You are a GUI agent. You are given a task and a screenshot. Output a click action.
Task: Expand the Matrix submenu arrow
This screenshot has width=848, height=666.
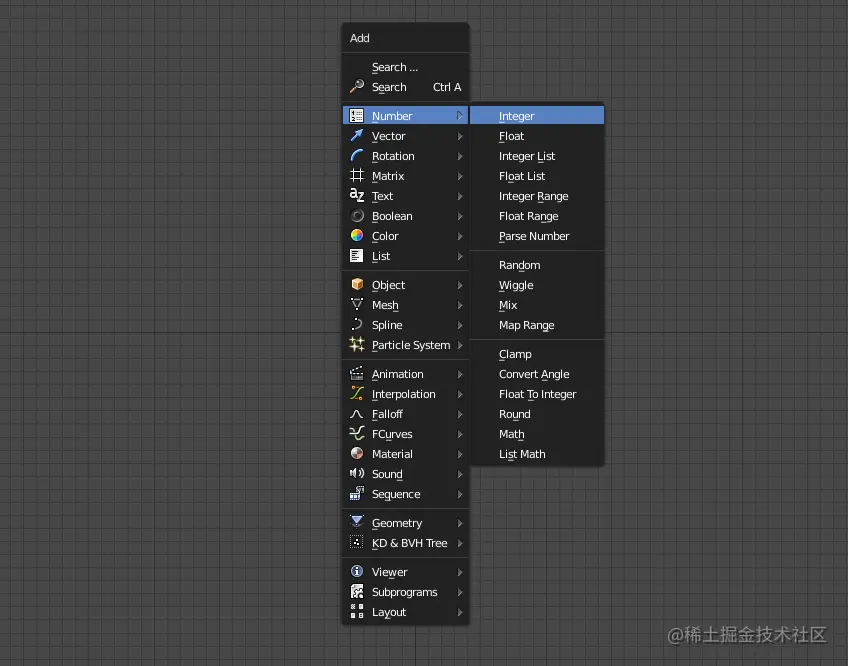pyautogui.click(x=460, y=176)
